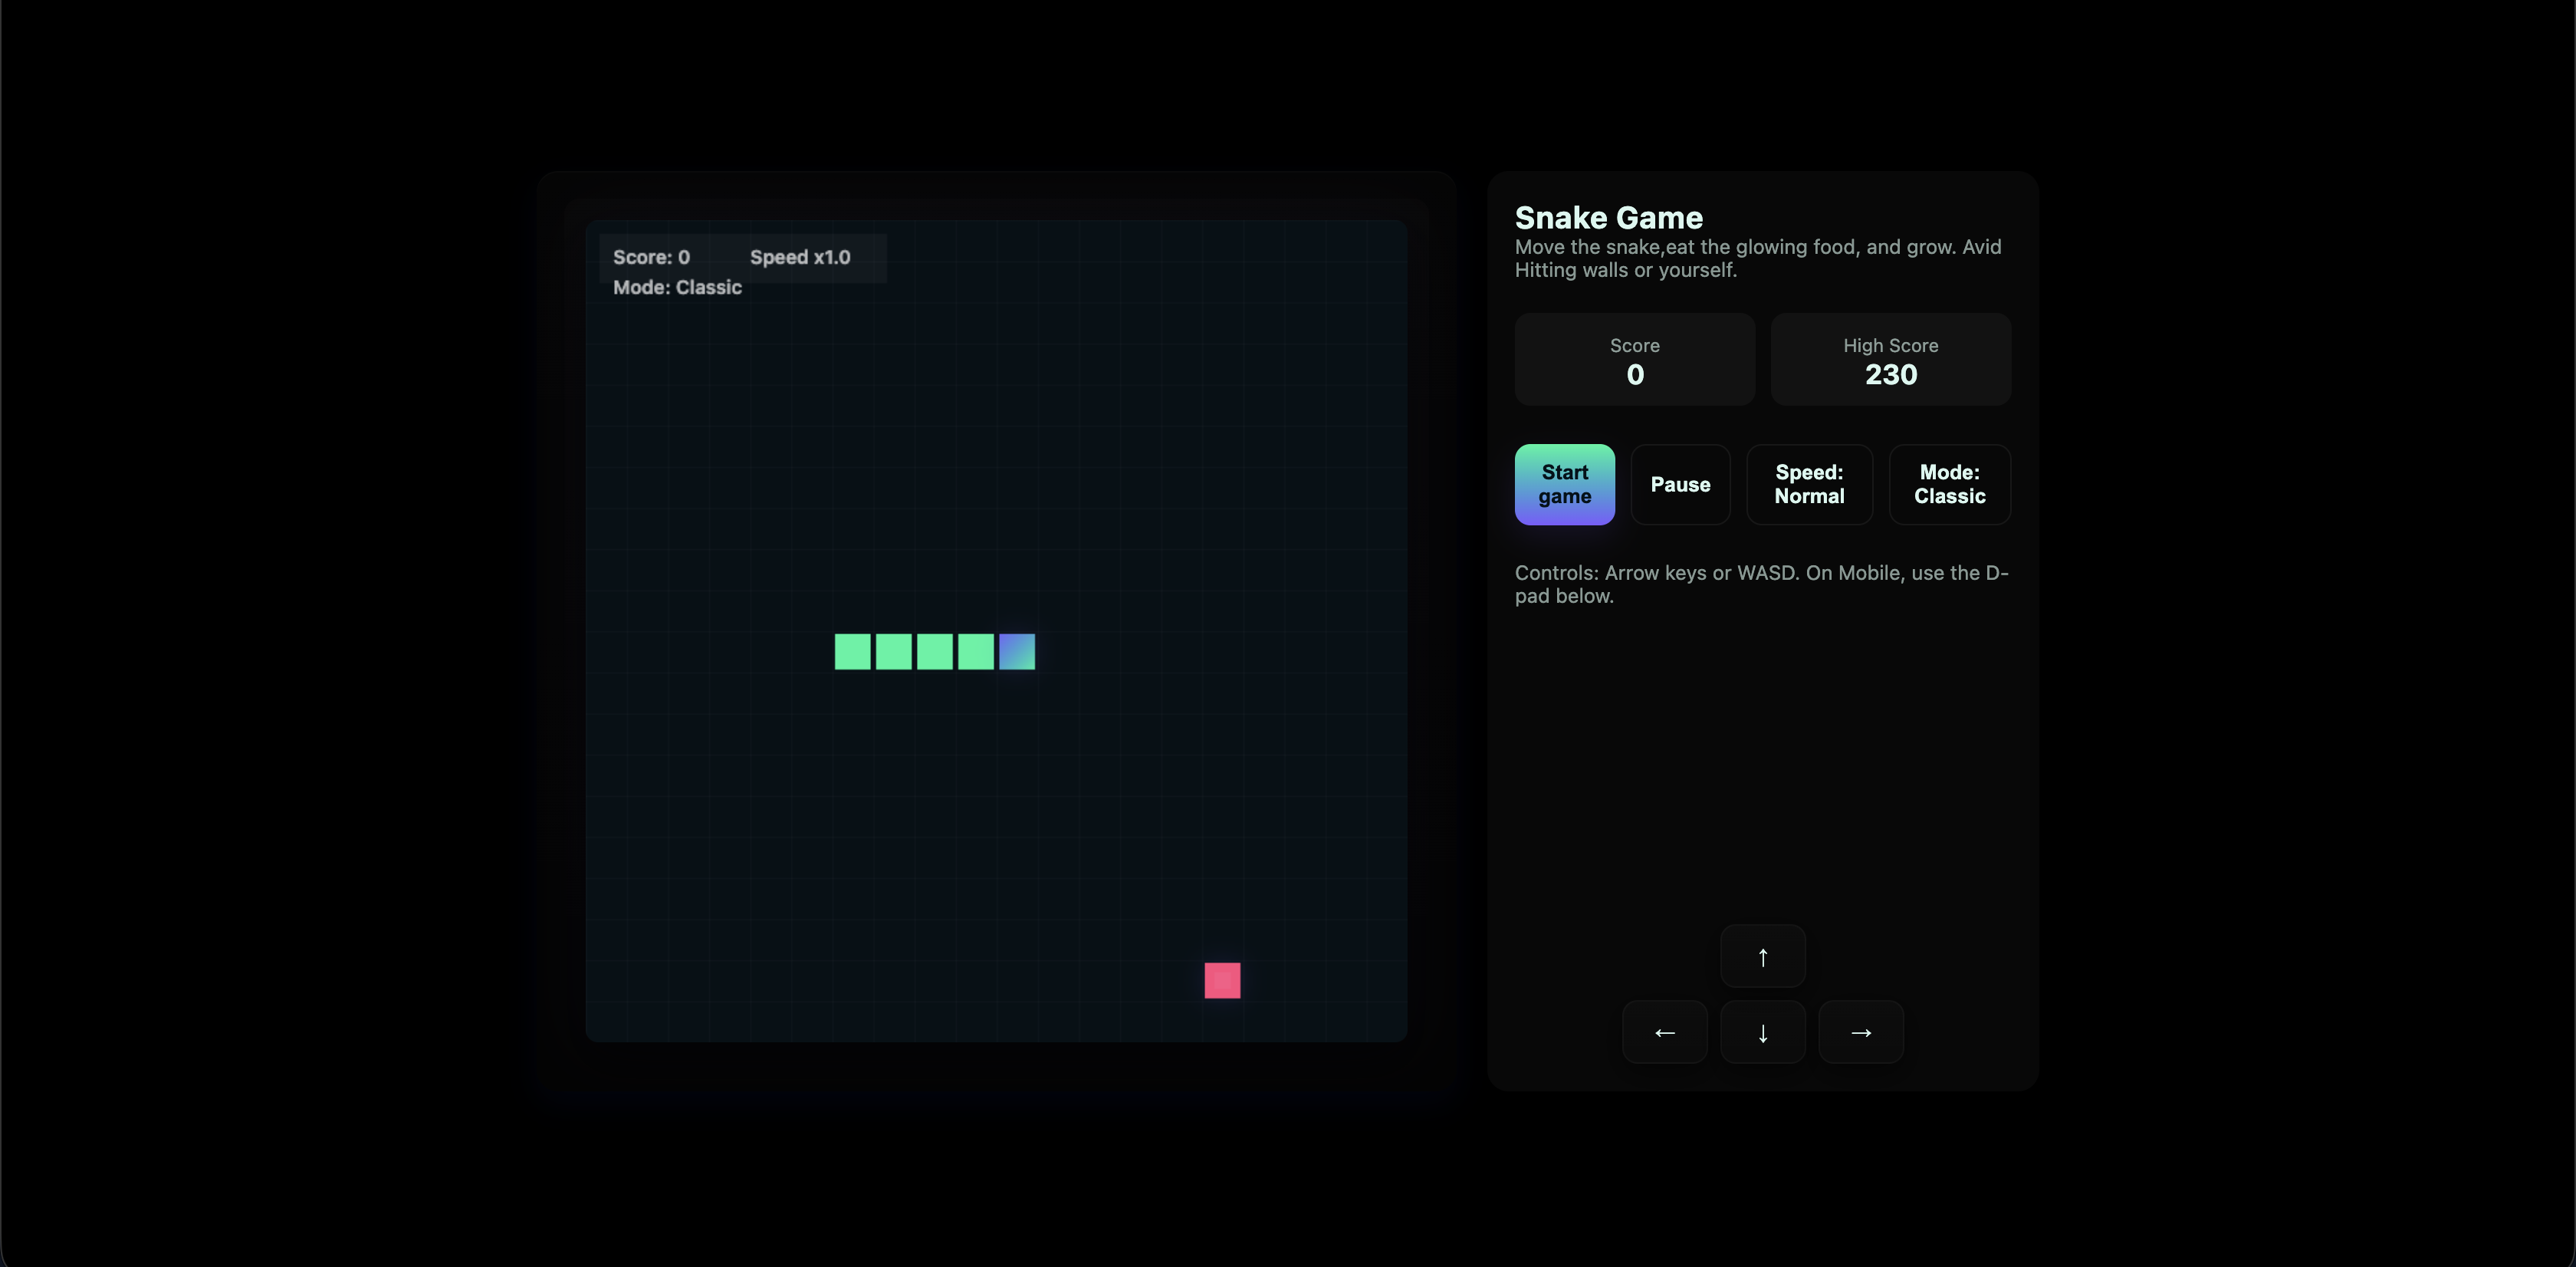Viewport: 2576px width, 1267px height.
Task: Click the leftmost green snake tail segment
Action: (852, 652)
